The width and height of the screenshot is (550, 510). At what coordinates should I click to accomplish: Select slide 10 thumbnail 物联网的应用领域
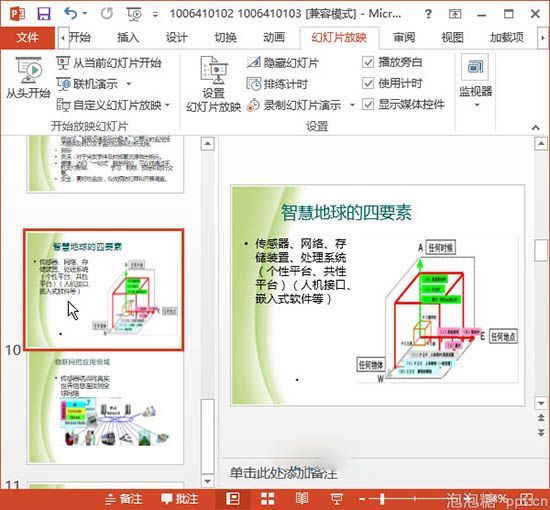coord(105,408)
